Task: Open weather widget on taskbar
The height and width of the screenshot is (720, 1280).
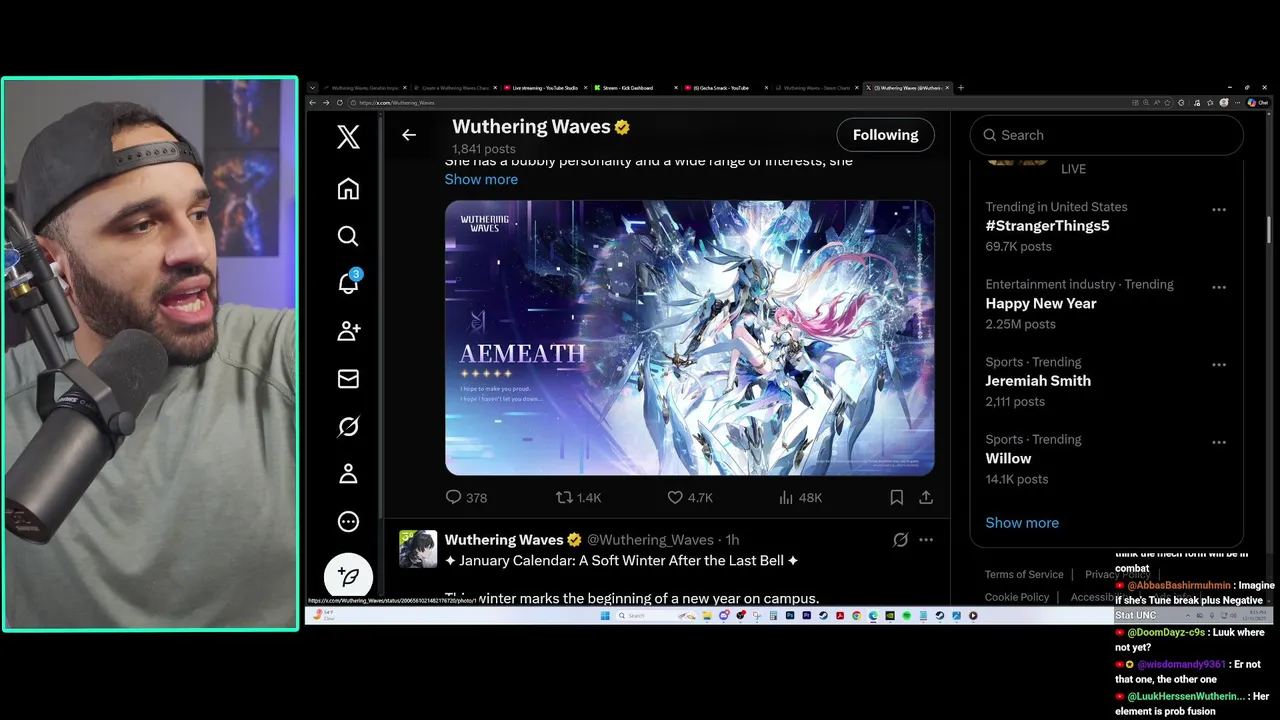Action: pyautogui.click(x=323, y=616)
